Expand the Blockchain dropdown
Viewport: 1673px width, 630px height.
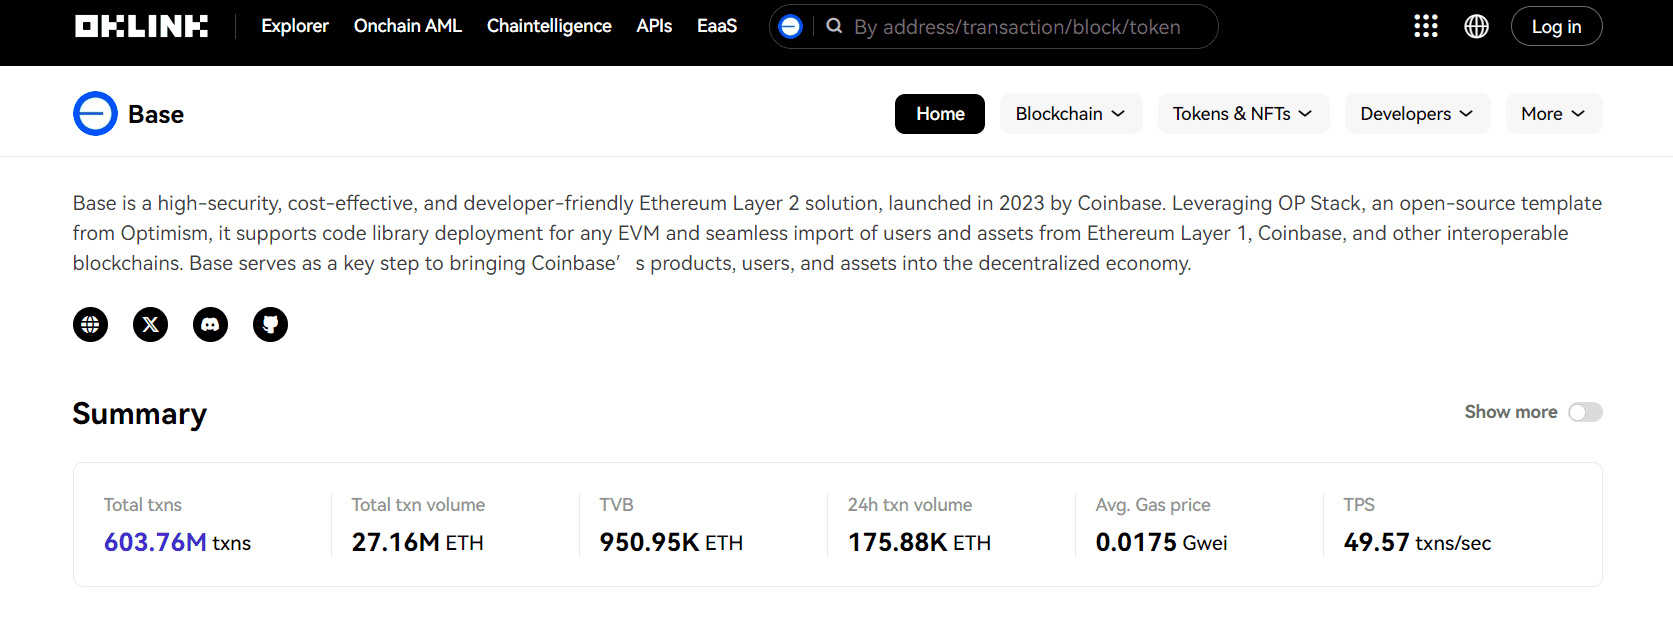(x=1071, y=114)
